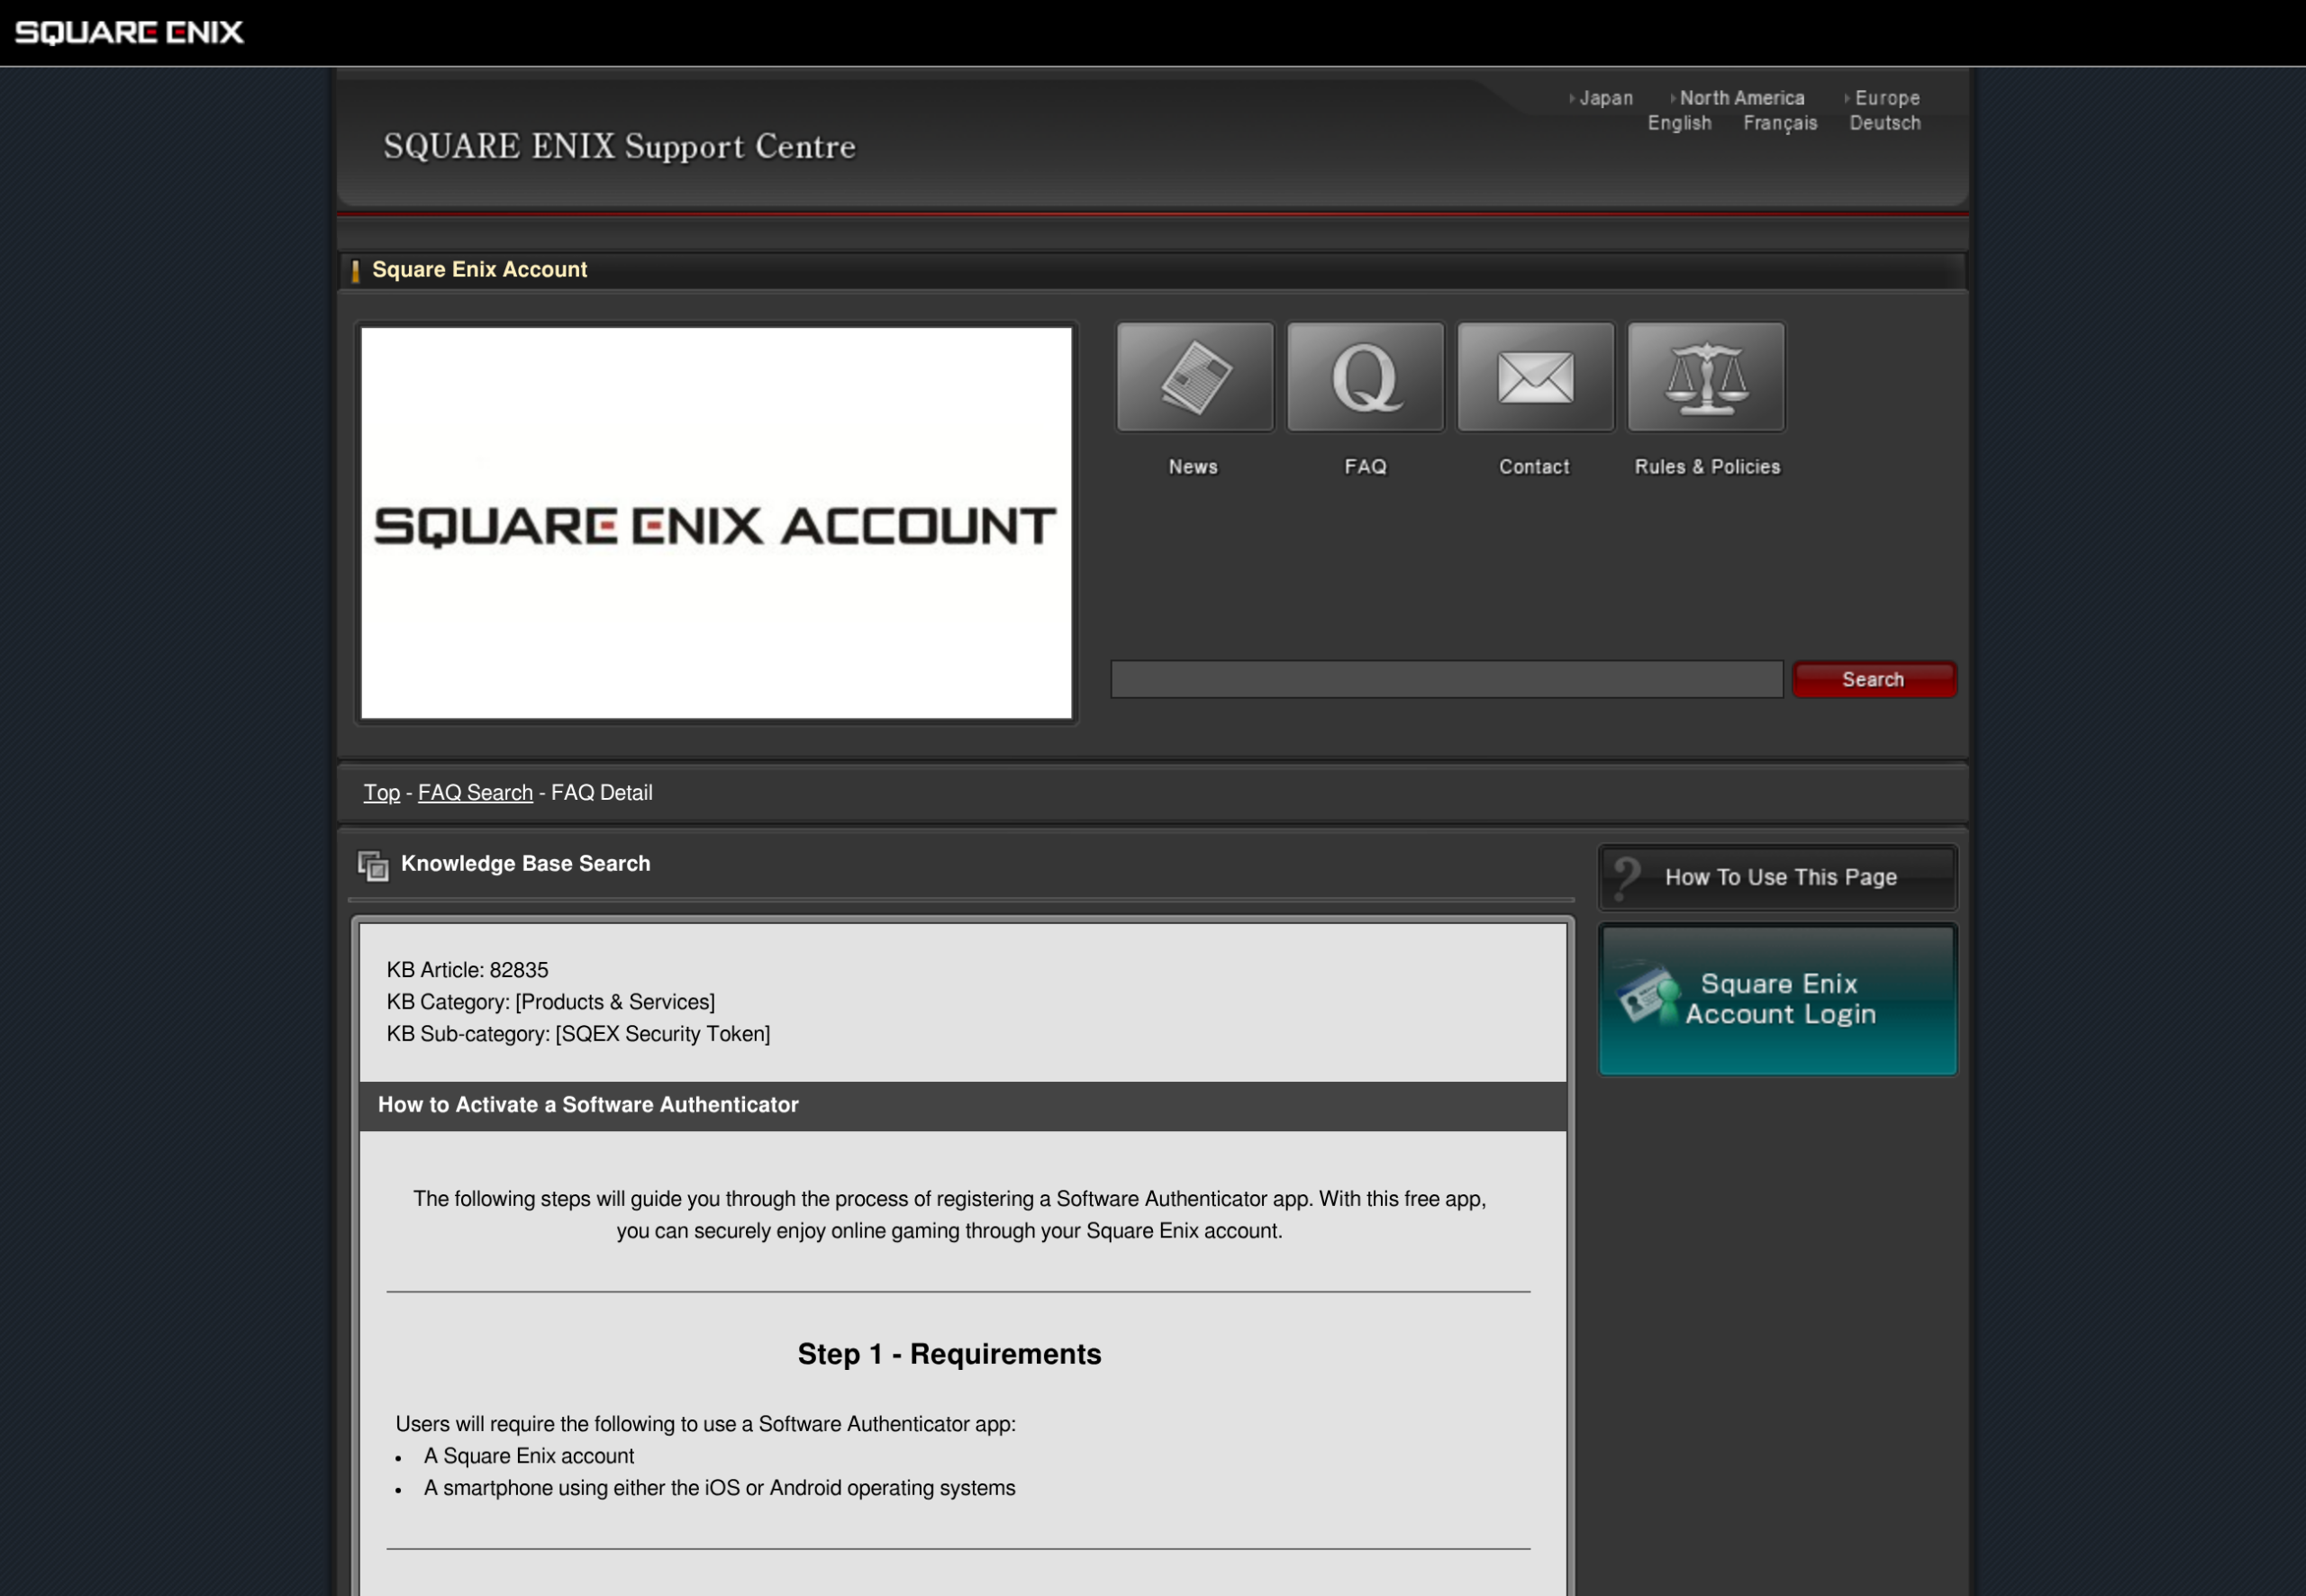Image resolution: width=2306 pixels, height=1596 pixels.
Task: Open the FAQ Q icon
Action: click(1365, 377)
